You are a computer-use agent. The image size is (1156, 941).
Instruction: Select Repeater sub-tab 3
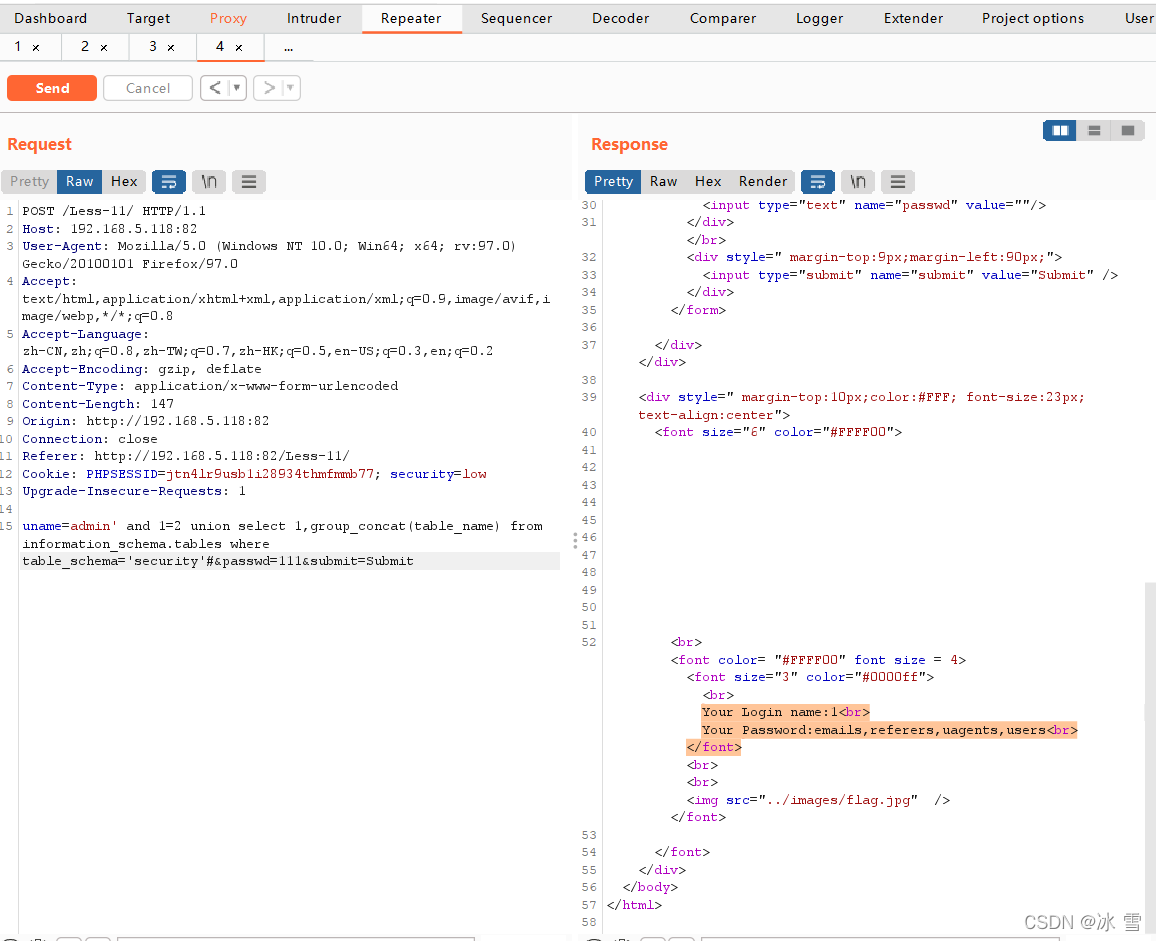pos(153,47)
